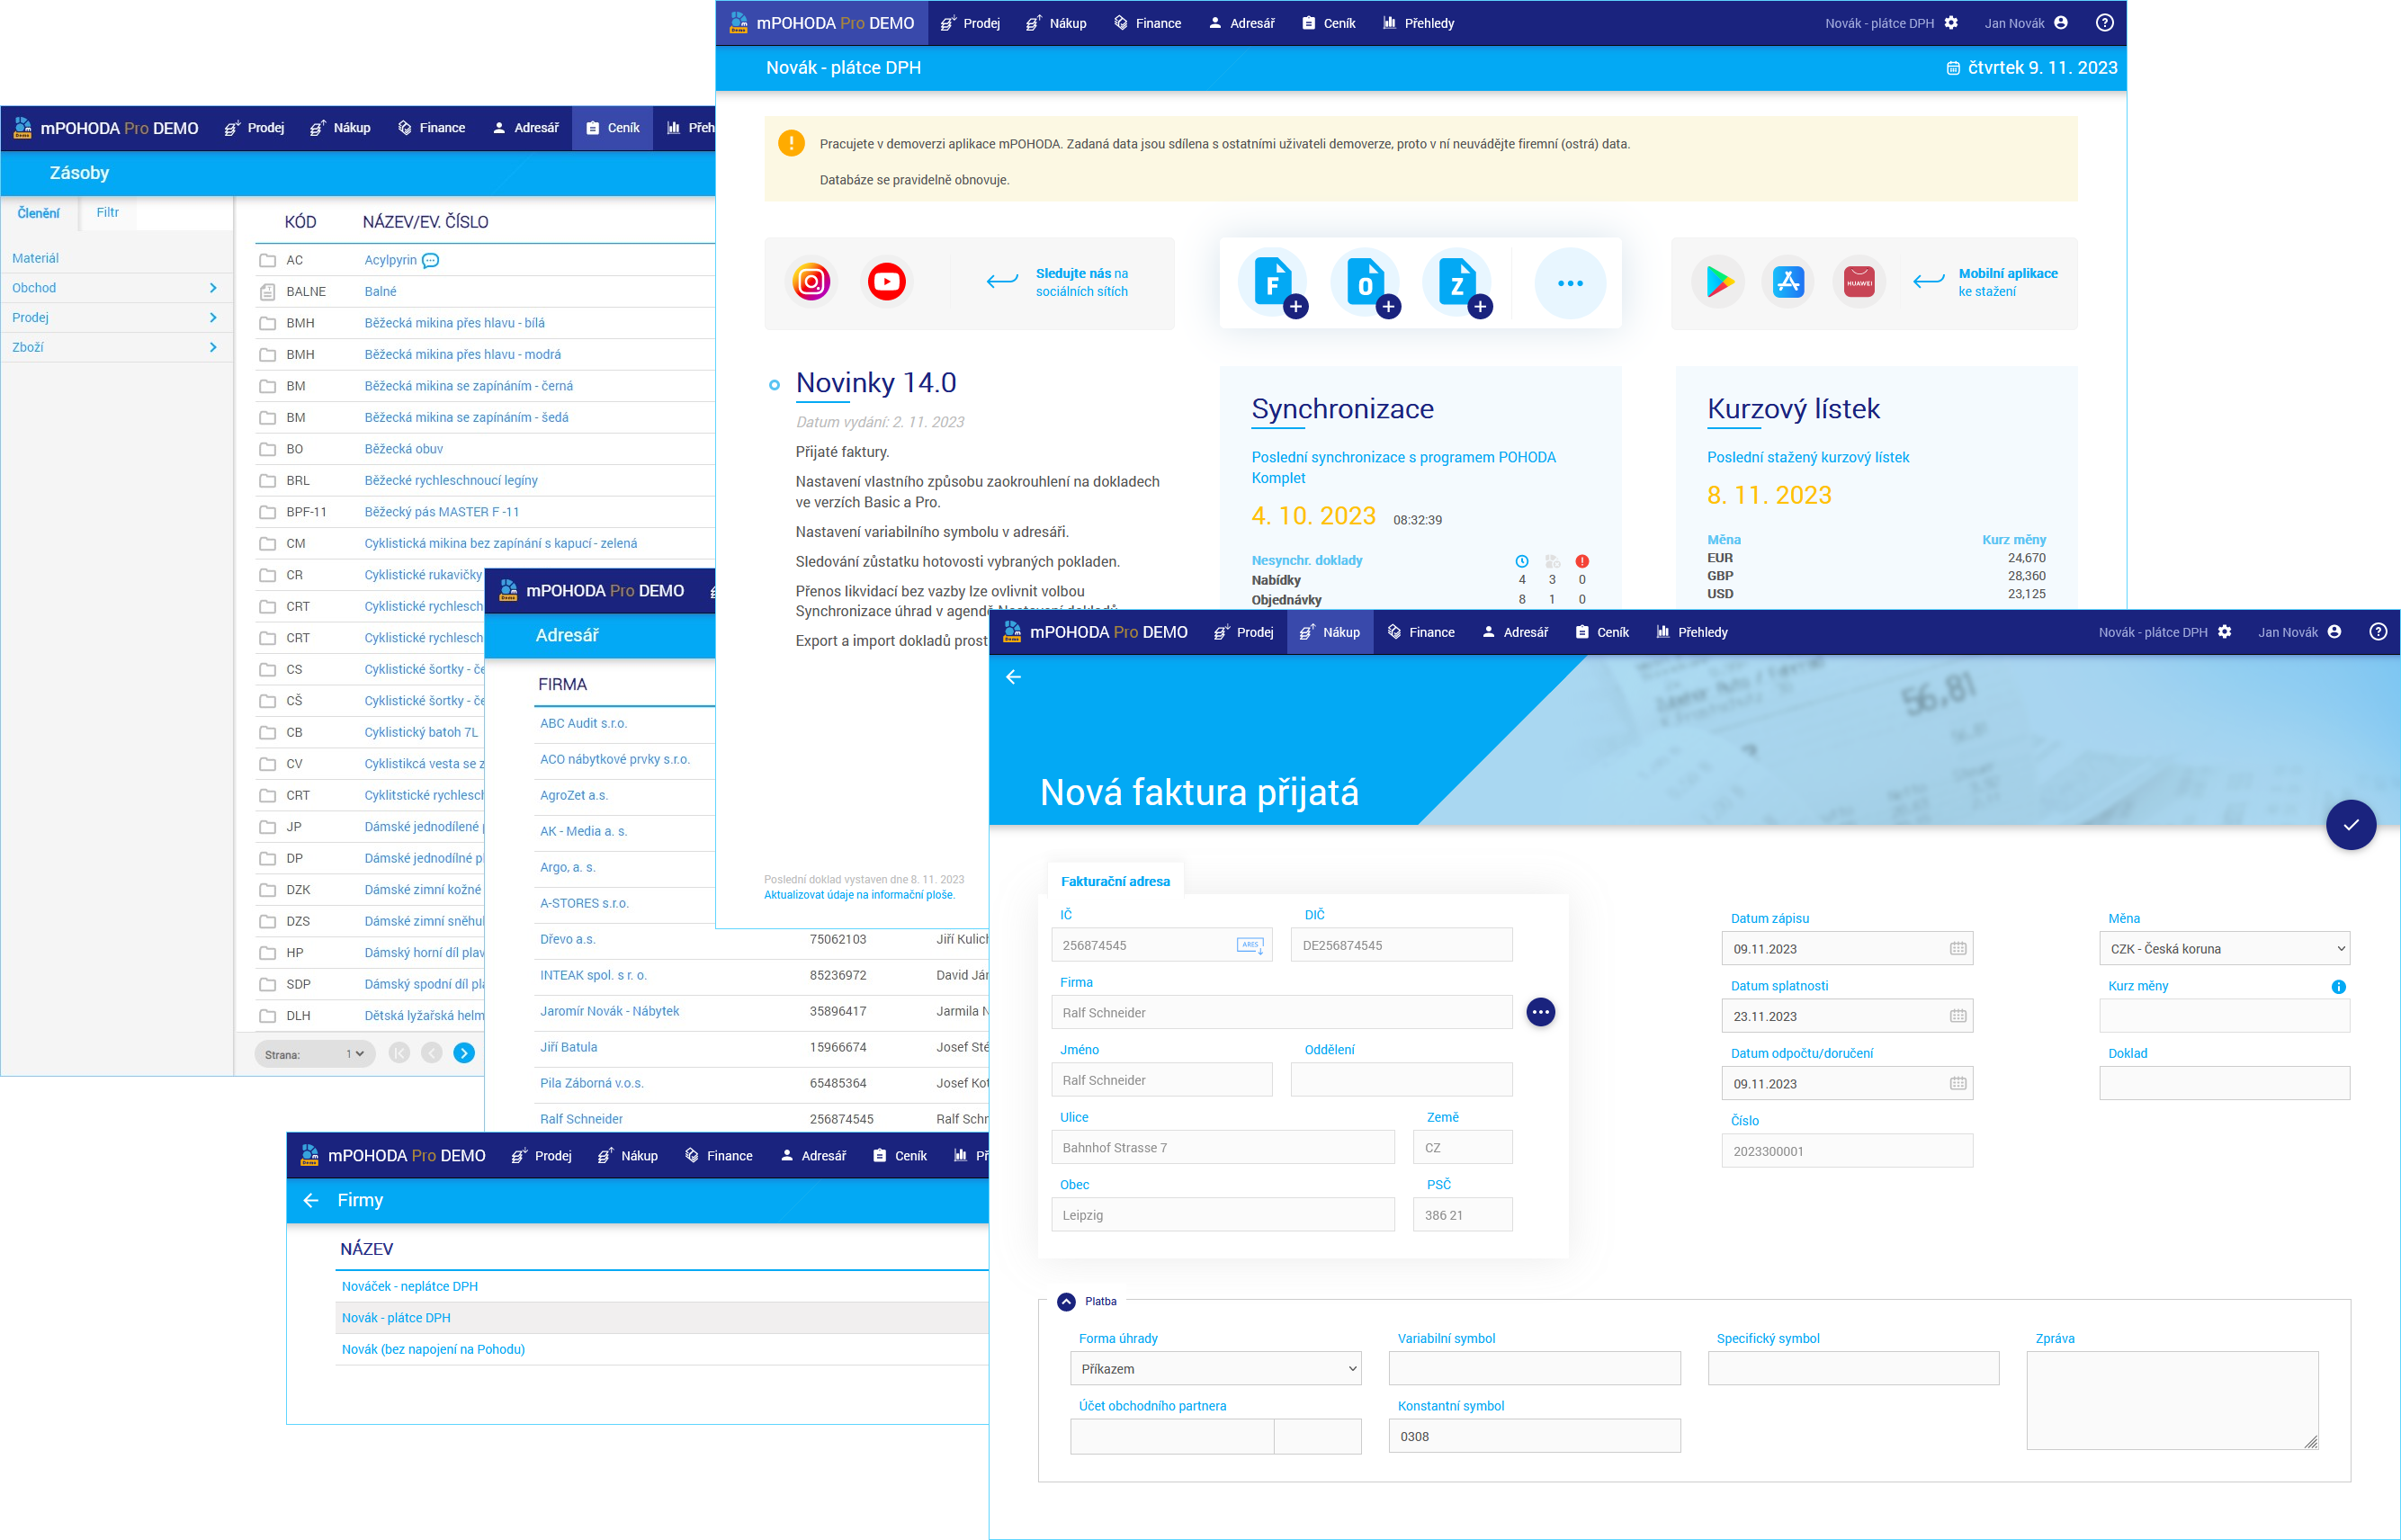The width and height of the screenshot is (2401, 1540).
Task: Click Materiál in Zásoby sidebar
Action: [x=35, y=258]
